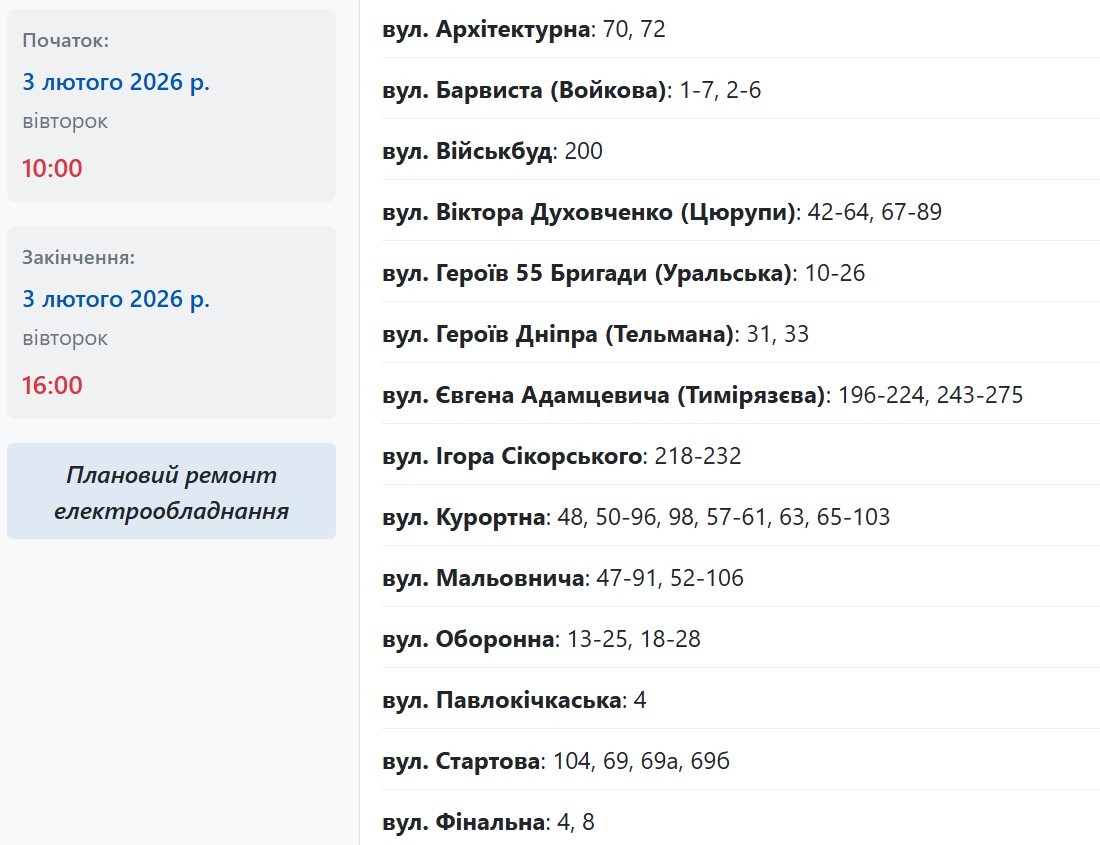Screen dimensions: 1100x845
Task: Click the start date under Початок
Action: pyautogui.click(x=116, y=82)
